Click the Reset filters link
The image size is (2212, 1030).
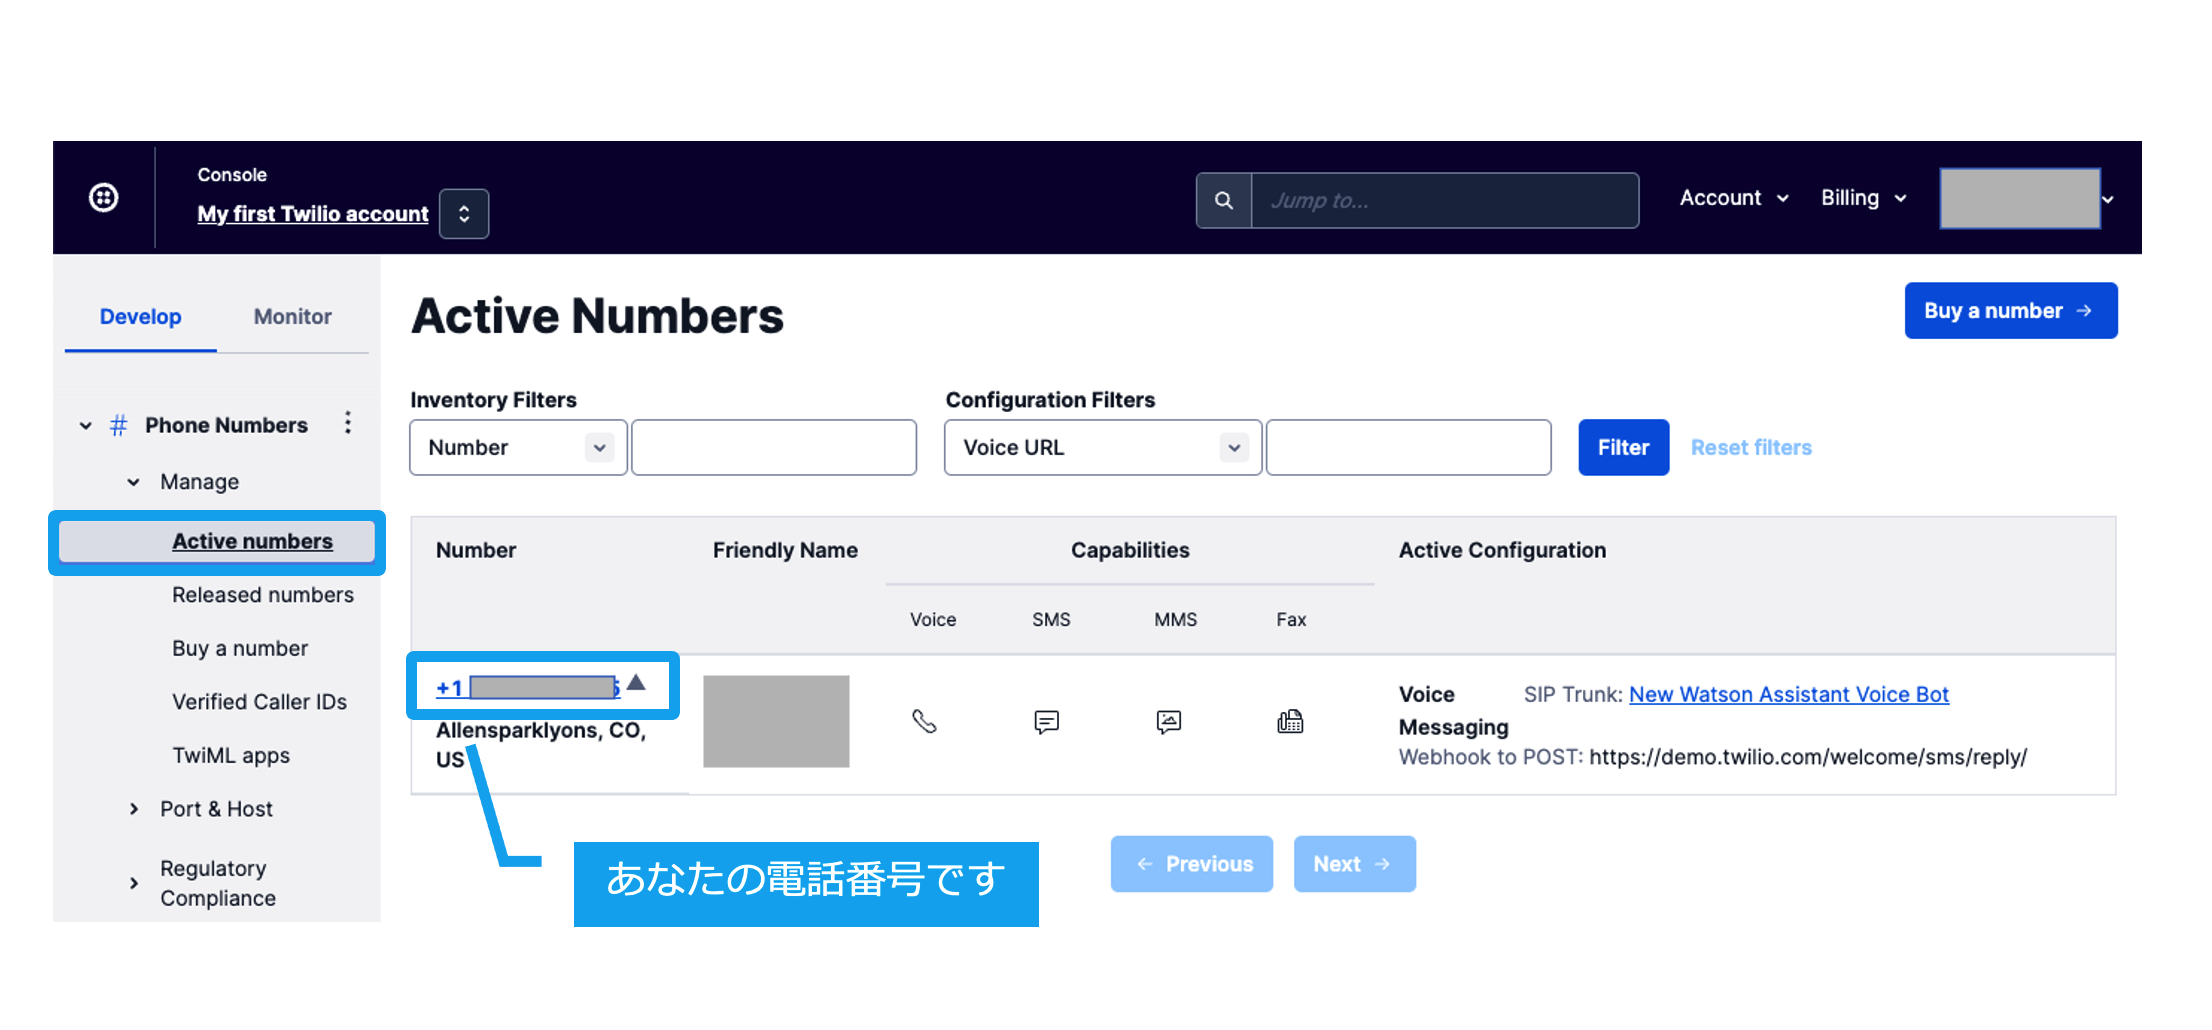1751,447
